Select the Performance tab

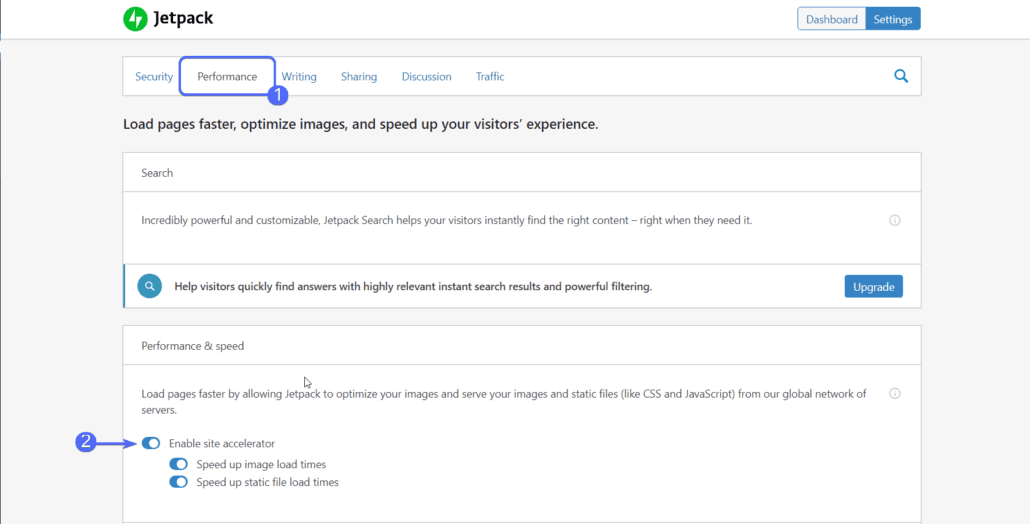click(227, 77)
